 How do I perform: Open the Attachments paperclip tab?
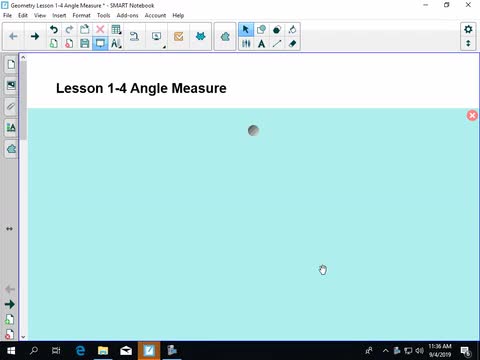[11, 107]
